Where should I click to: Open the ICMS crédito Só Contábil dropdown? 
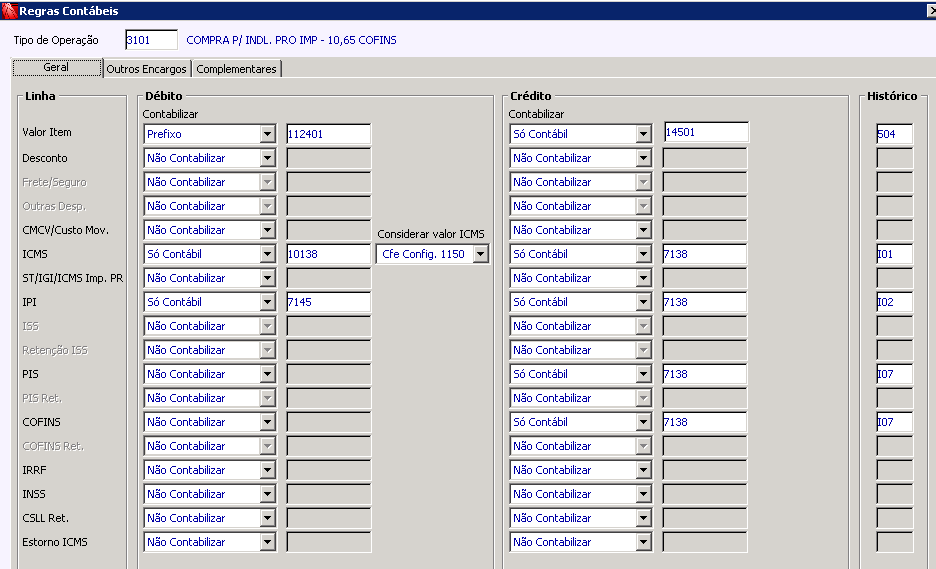[580, 254]
